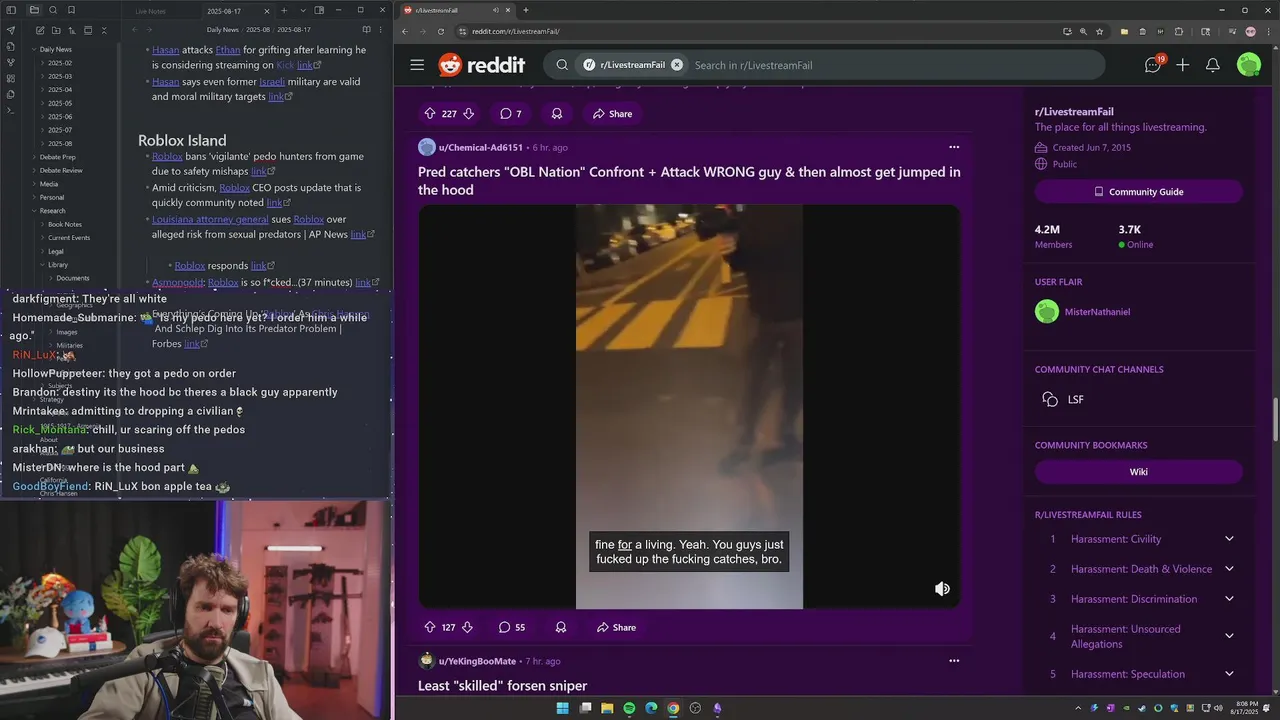1280x720 pixels.
Task: Remove the r/LivestreamFail search filter
Action: click(677, 65)
